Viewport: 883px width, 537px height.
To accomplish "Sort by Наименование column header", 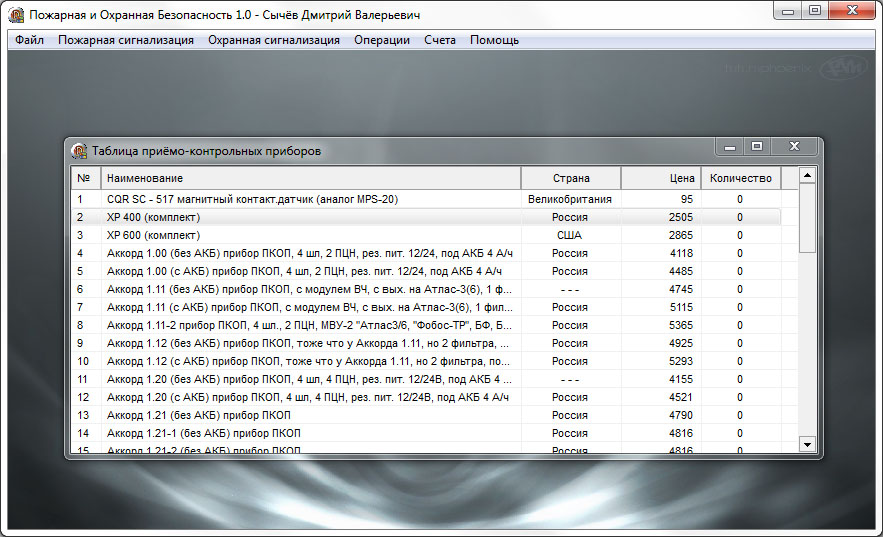I will pos(310,178).
